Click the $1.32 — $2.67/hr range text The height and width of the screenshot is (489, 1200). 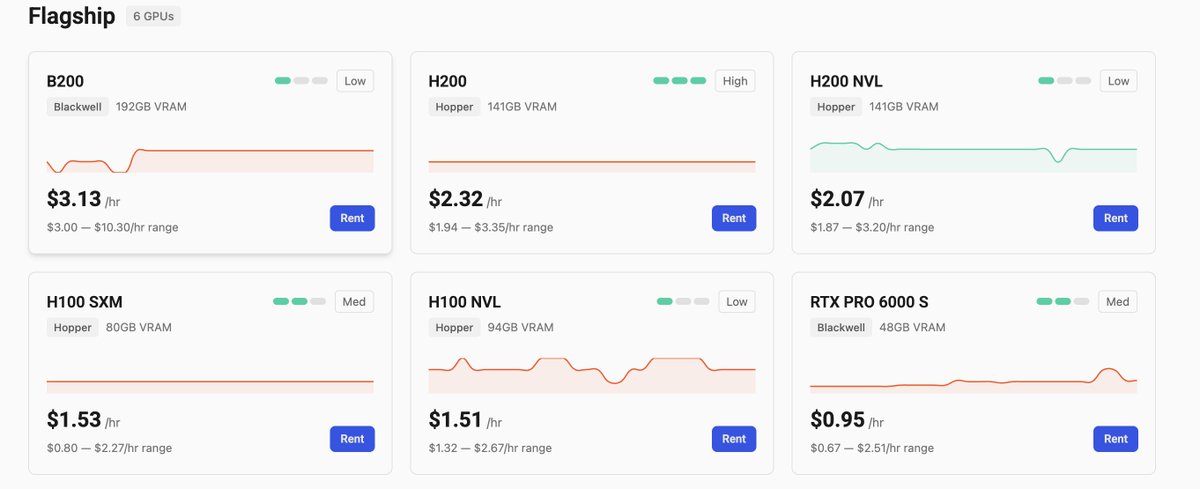(x=491, y=448)
